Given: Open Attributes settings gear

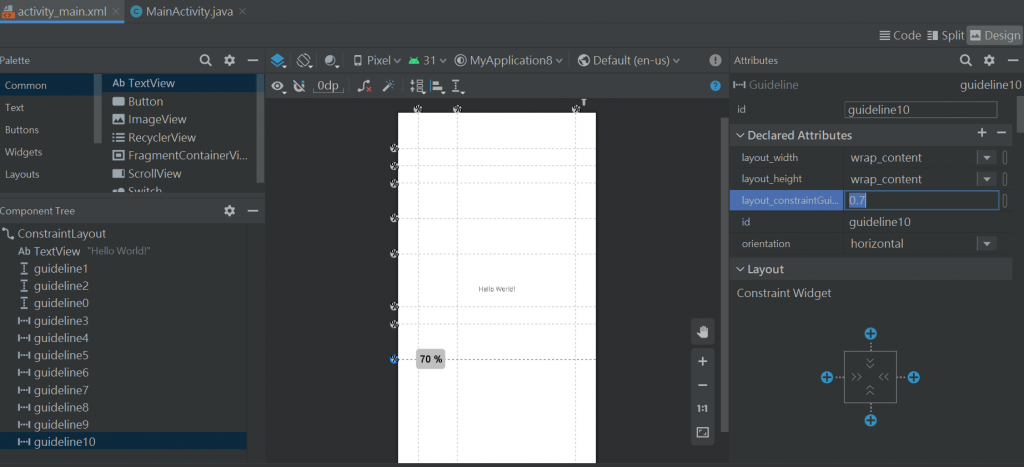Looking at the screenshot, I should [989, 60].
